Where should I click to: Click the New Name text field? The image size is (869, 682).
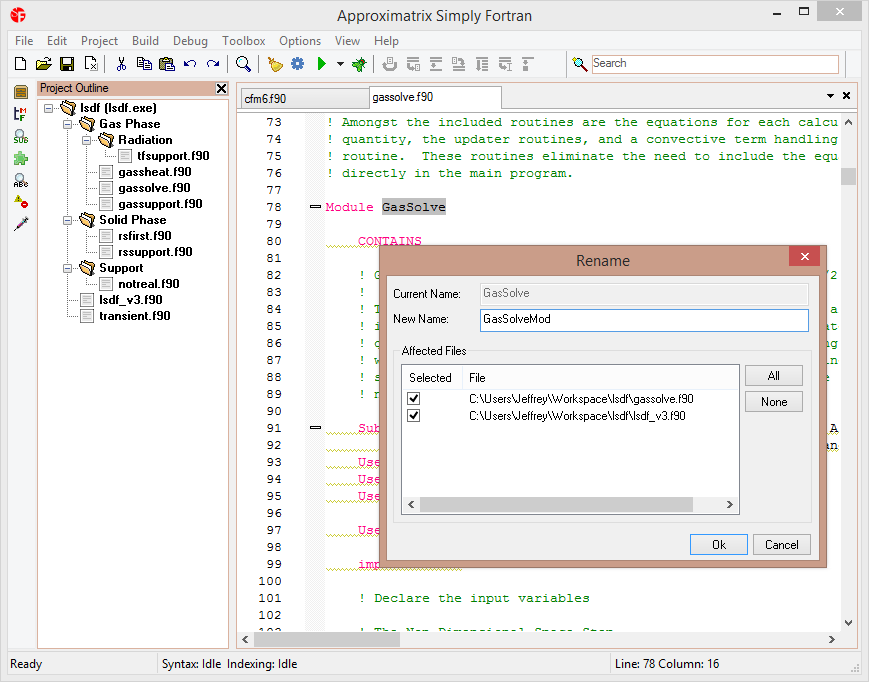[x=643, y=320]
